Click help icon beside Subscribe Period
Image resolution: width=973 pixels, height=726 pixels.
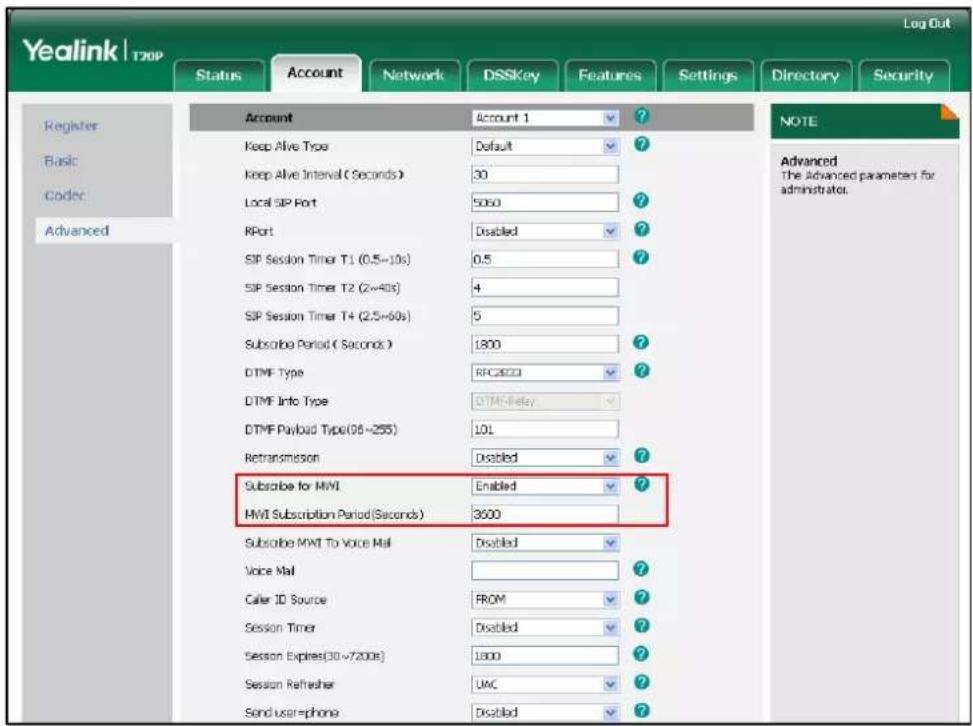coord(642,342)
